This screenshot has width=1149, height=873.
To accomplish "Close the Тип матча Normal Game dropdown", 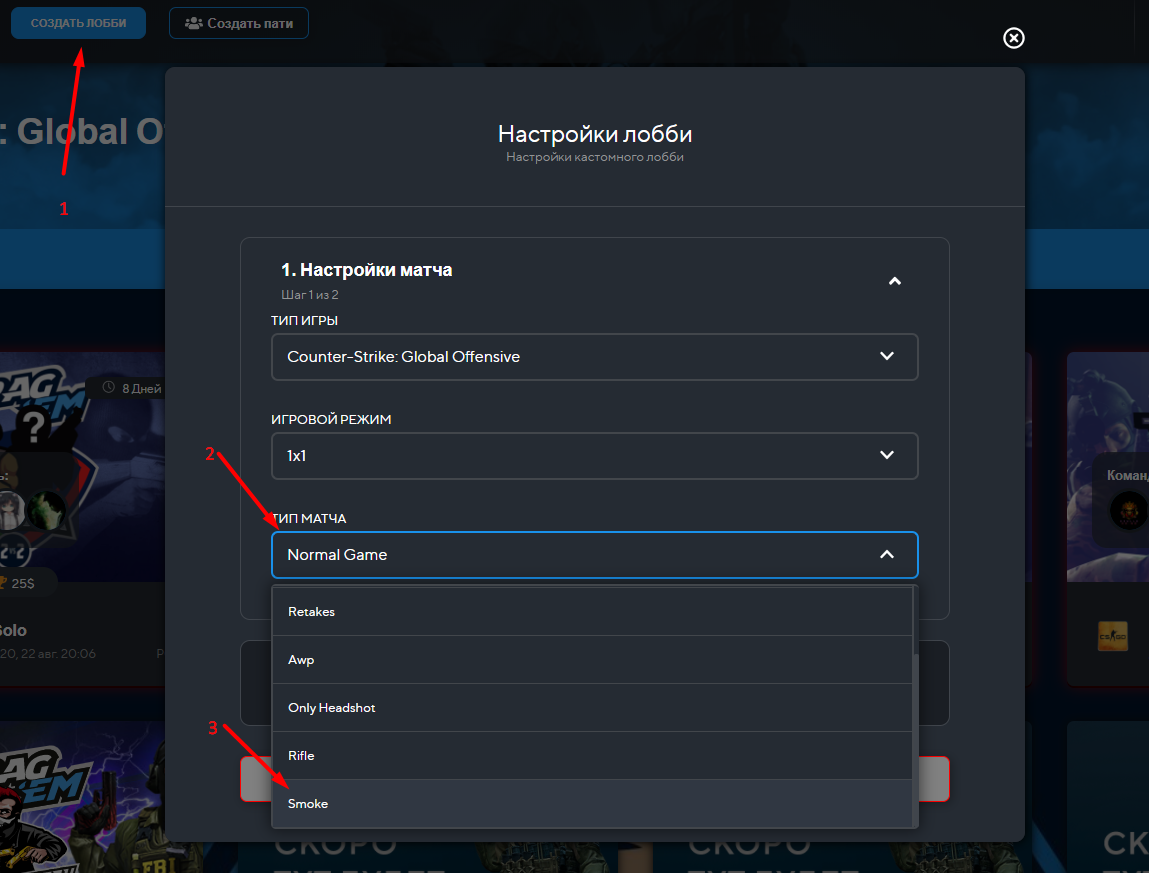I will [594, 555].
